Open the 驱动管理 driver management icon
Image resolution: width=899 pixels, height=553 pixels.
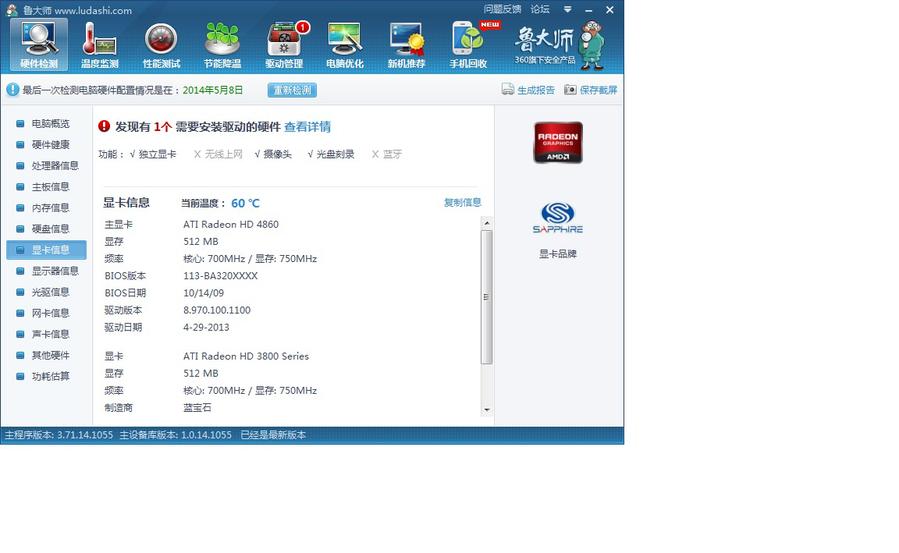284,45
